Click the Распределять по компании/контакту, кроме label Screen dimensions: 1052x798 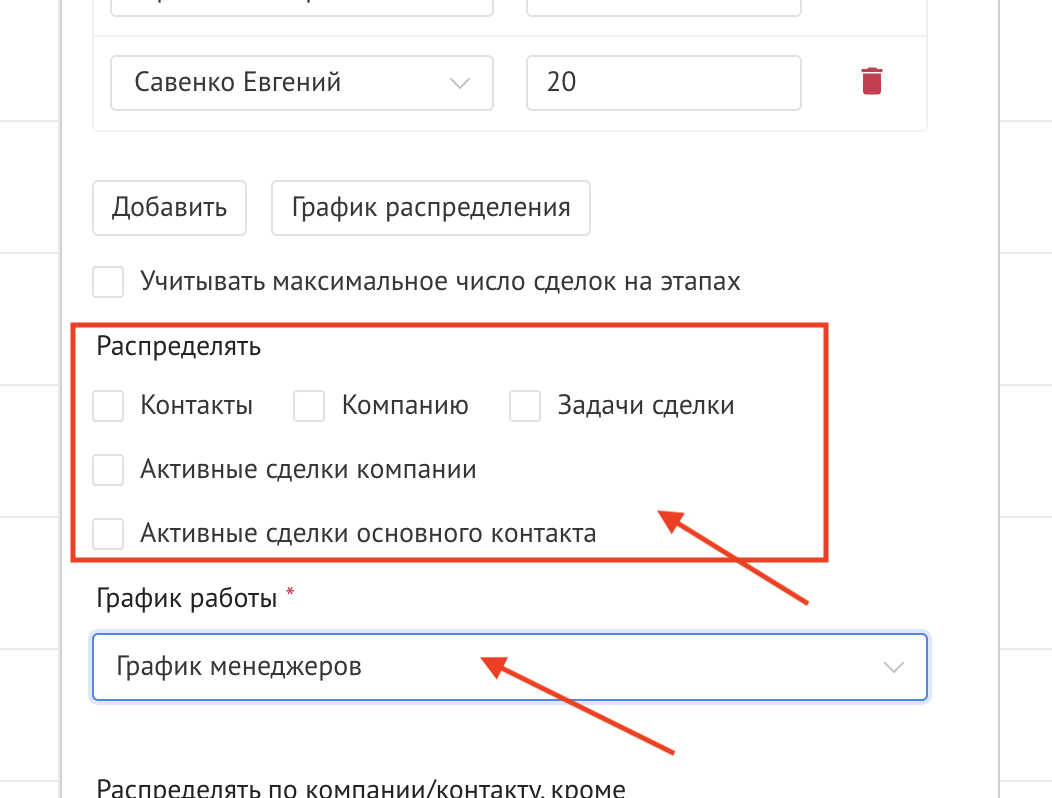(x=360, y=789)
